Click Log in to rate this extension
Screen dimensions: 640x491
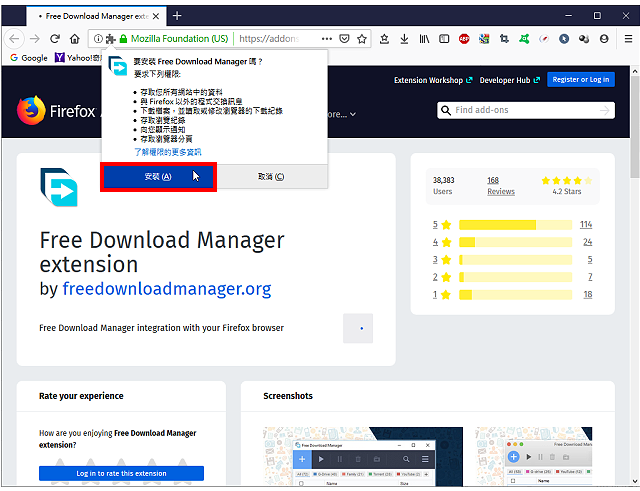point(121,473)
